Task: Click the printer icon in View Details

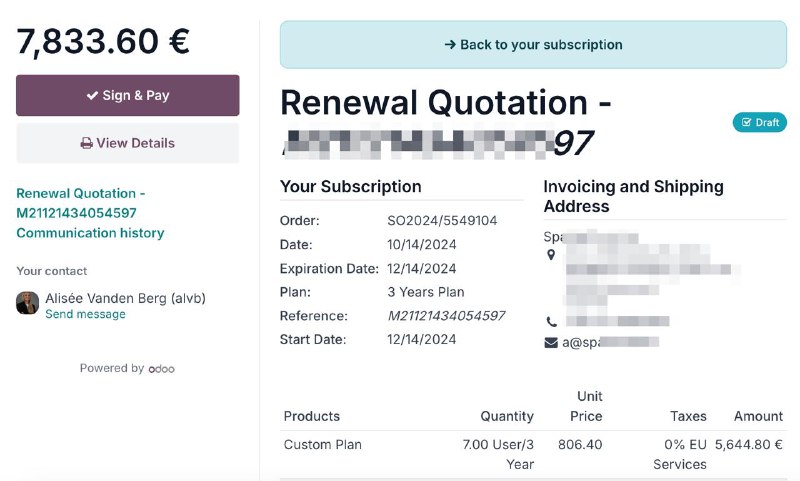Action: coord(87,143)
